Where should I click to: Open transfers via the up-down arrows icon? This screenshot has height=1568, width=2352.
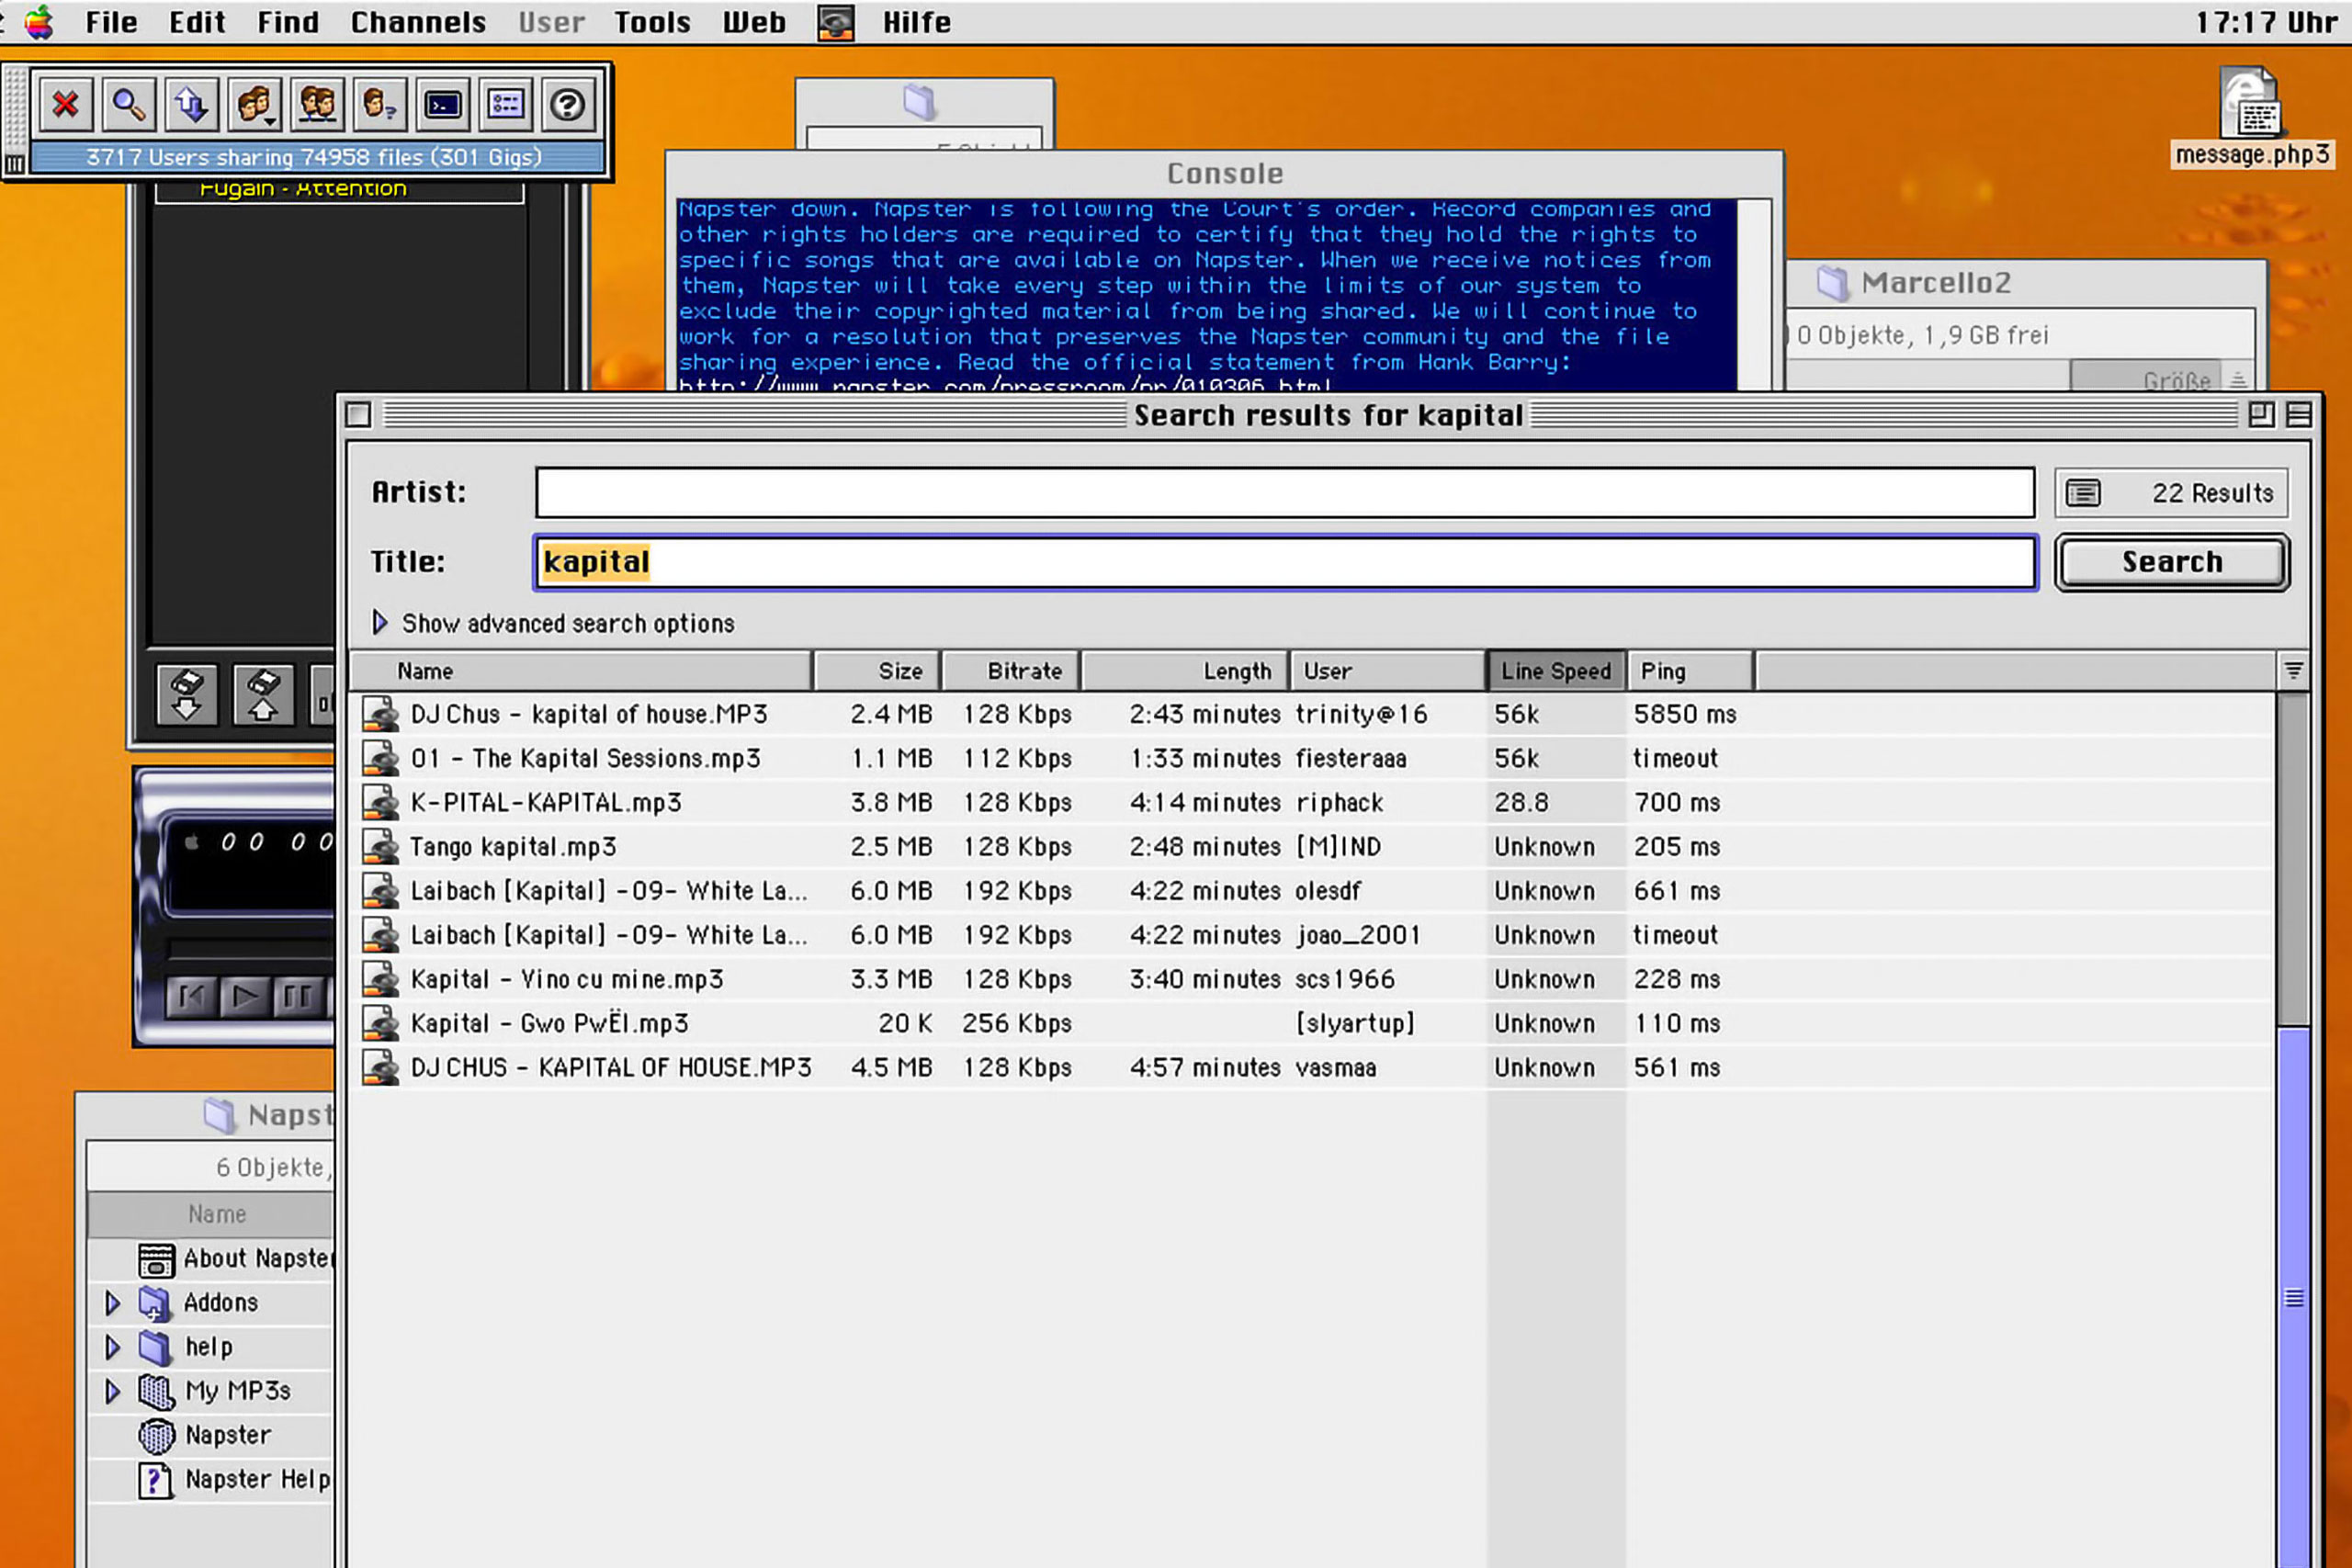(x=191, y=104)
